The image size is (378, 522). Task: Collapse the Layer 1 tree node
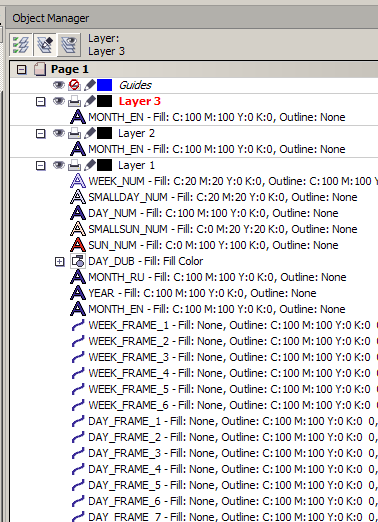(40, 166)
